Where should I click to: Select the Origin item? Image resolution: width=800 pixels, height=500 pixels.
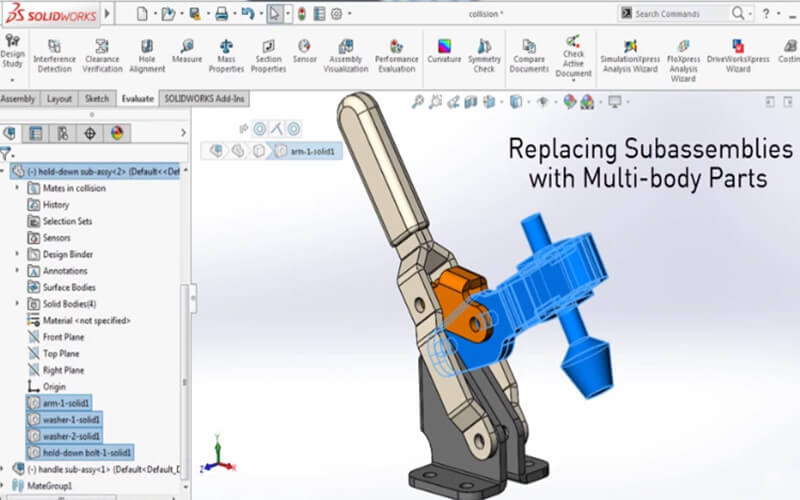pos(47,386)
